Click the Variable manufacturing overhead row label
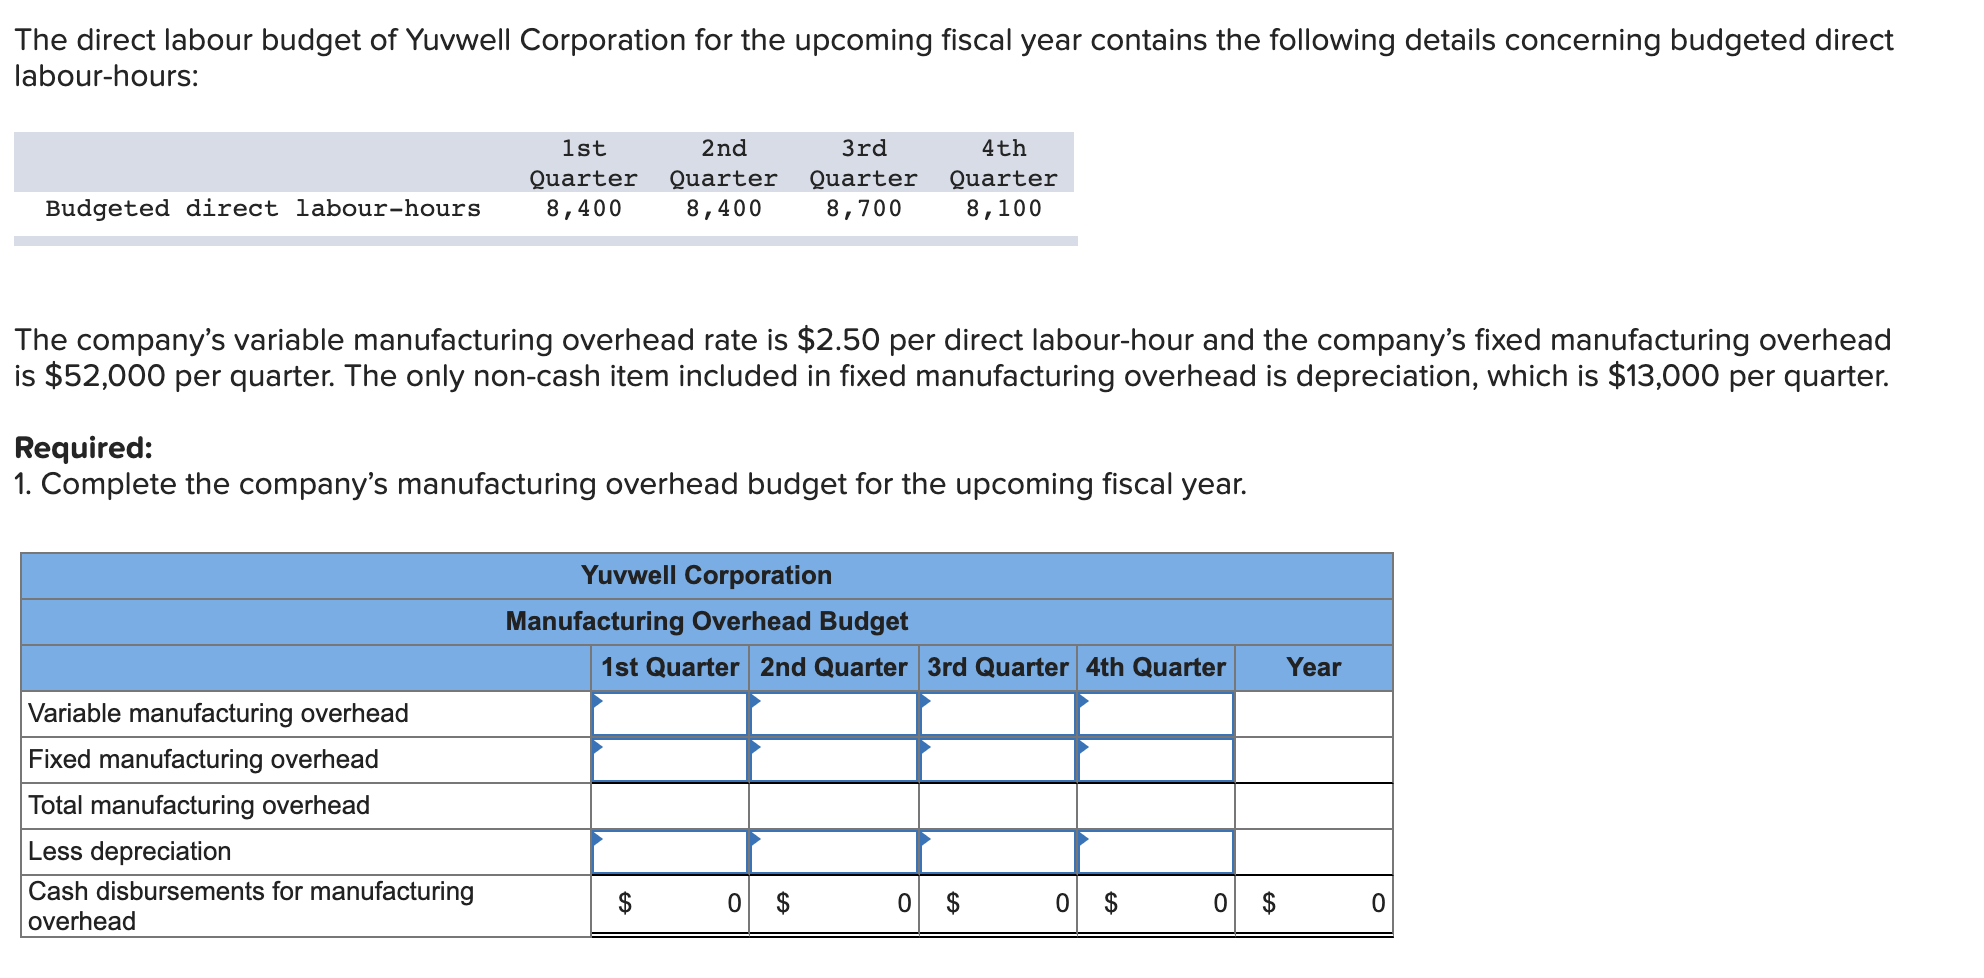This screenshot has width=1984, height=978. click(218, 713)
